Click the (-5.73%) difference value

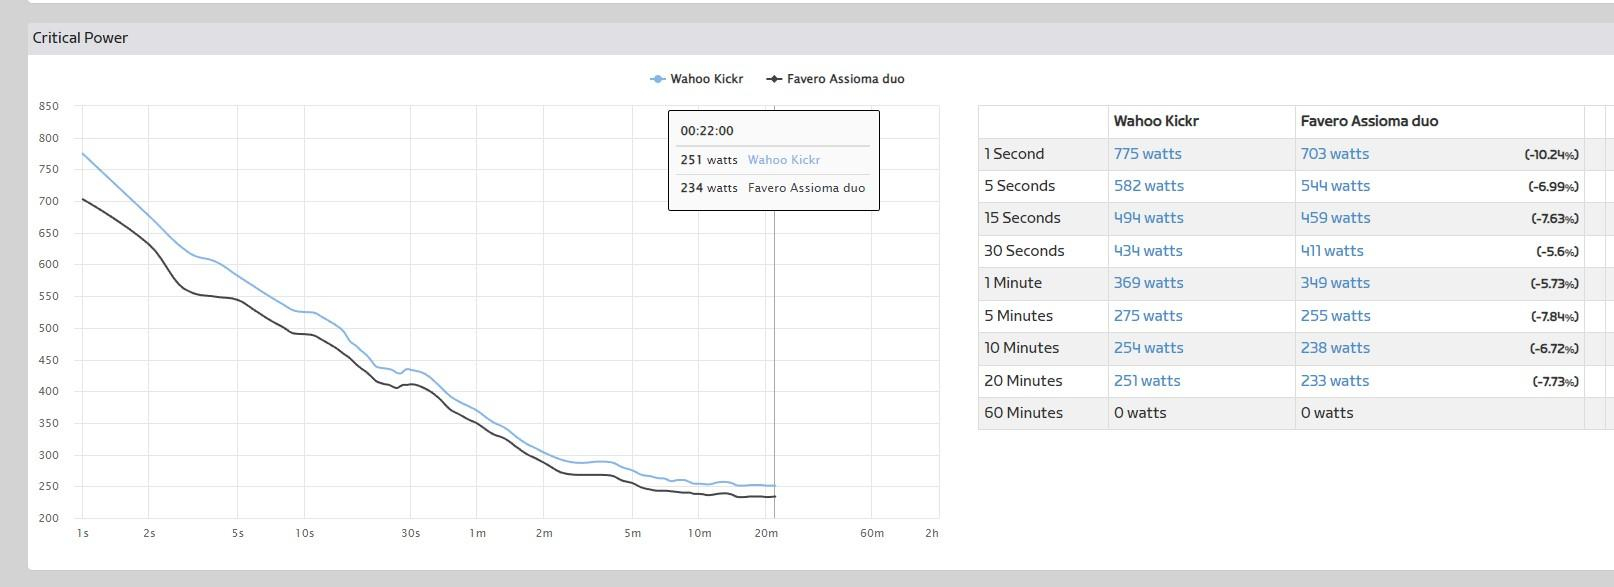coord(1554,284)
